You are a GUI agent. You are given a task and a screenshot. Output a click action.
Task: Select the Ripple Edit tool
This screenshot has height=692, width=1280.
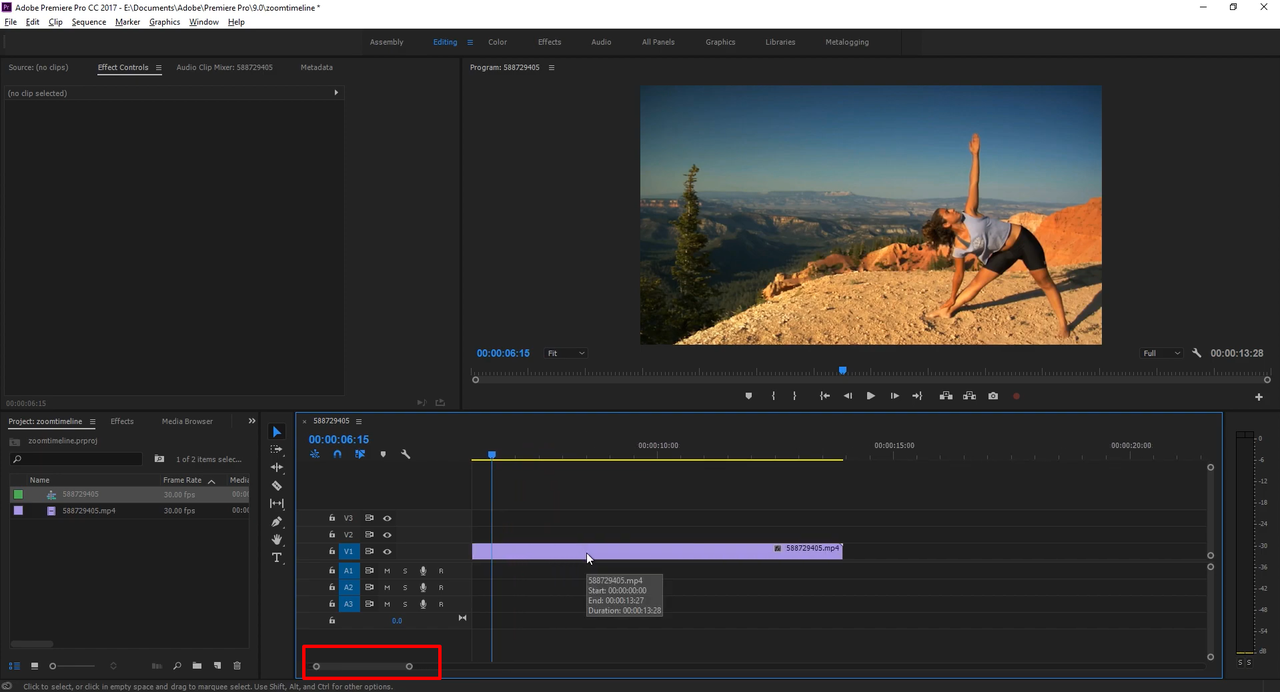pos(277,467)
